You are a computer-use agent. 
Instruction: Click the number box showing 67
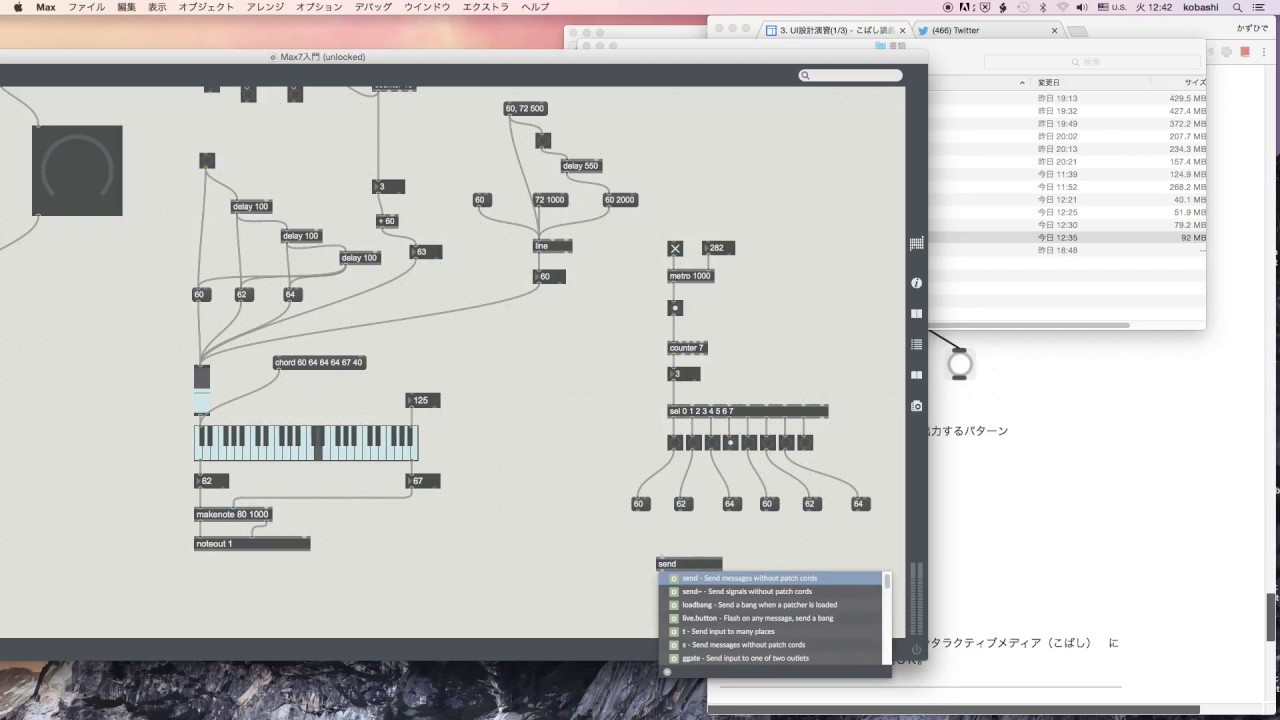tap(423, 481)
